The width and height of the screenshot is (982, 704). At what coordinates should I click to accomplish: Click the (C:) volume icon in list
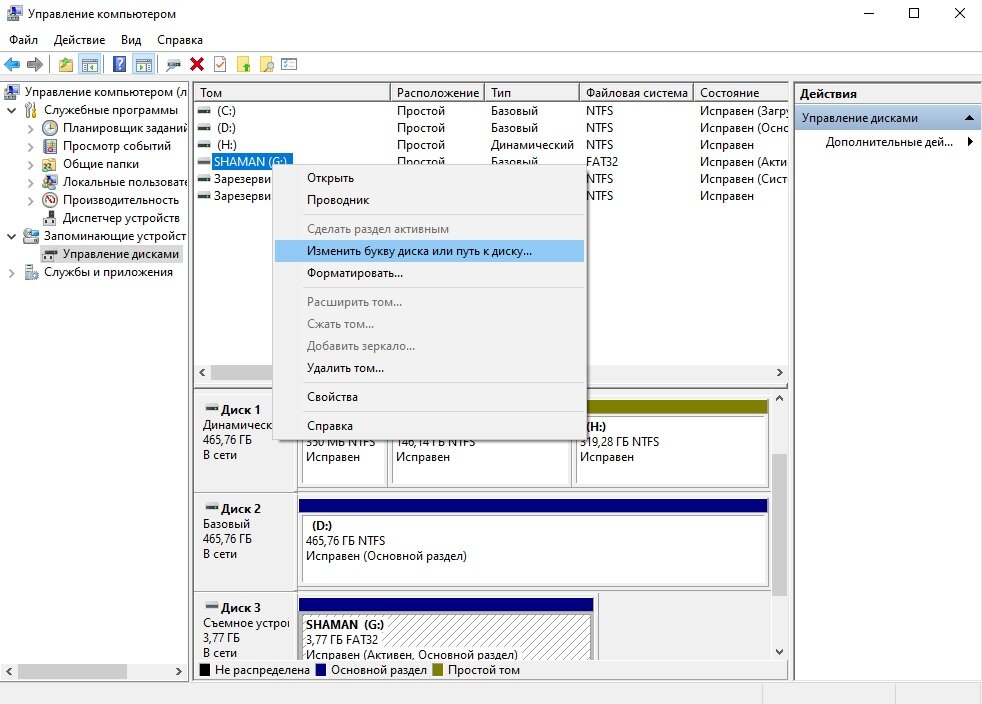(x=204, y=111)
